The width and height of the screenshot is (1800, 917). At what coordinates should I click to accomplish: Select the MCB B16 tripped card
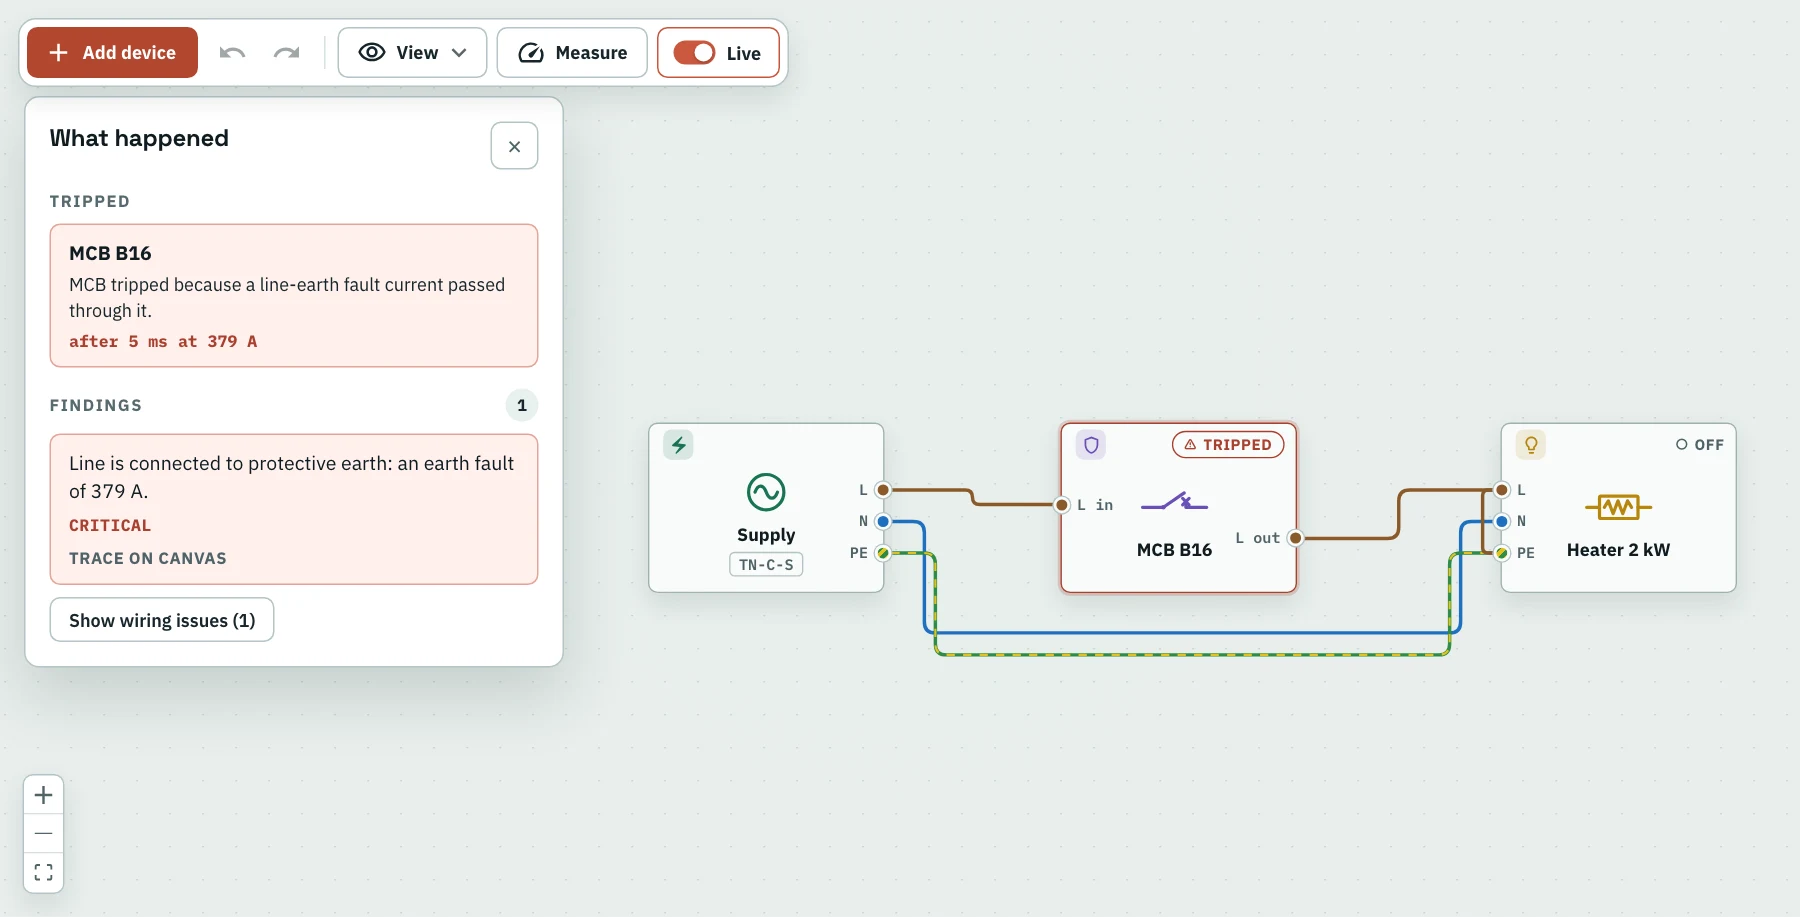click(x=294, y=295)
